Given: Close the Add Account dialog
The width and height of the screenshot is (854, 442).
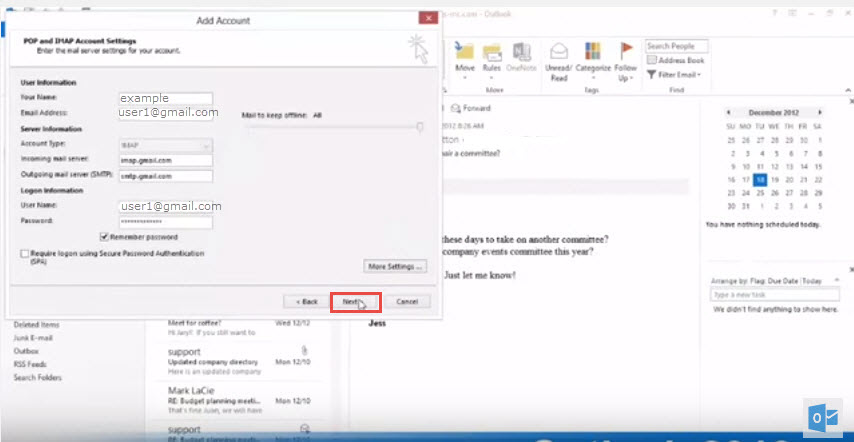Looking at the screenshot, I should point(428,19).
